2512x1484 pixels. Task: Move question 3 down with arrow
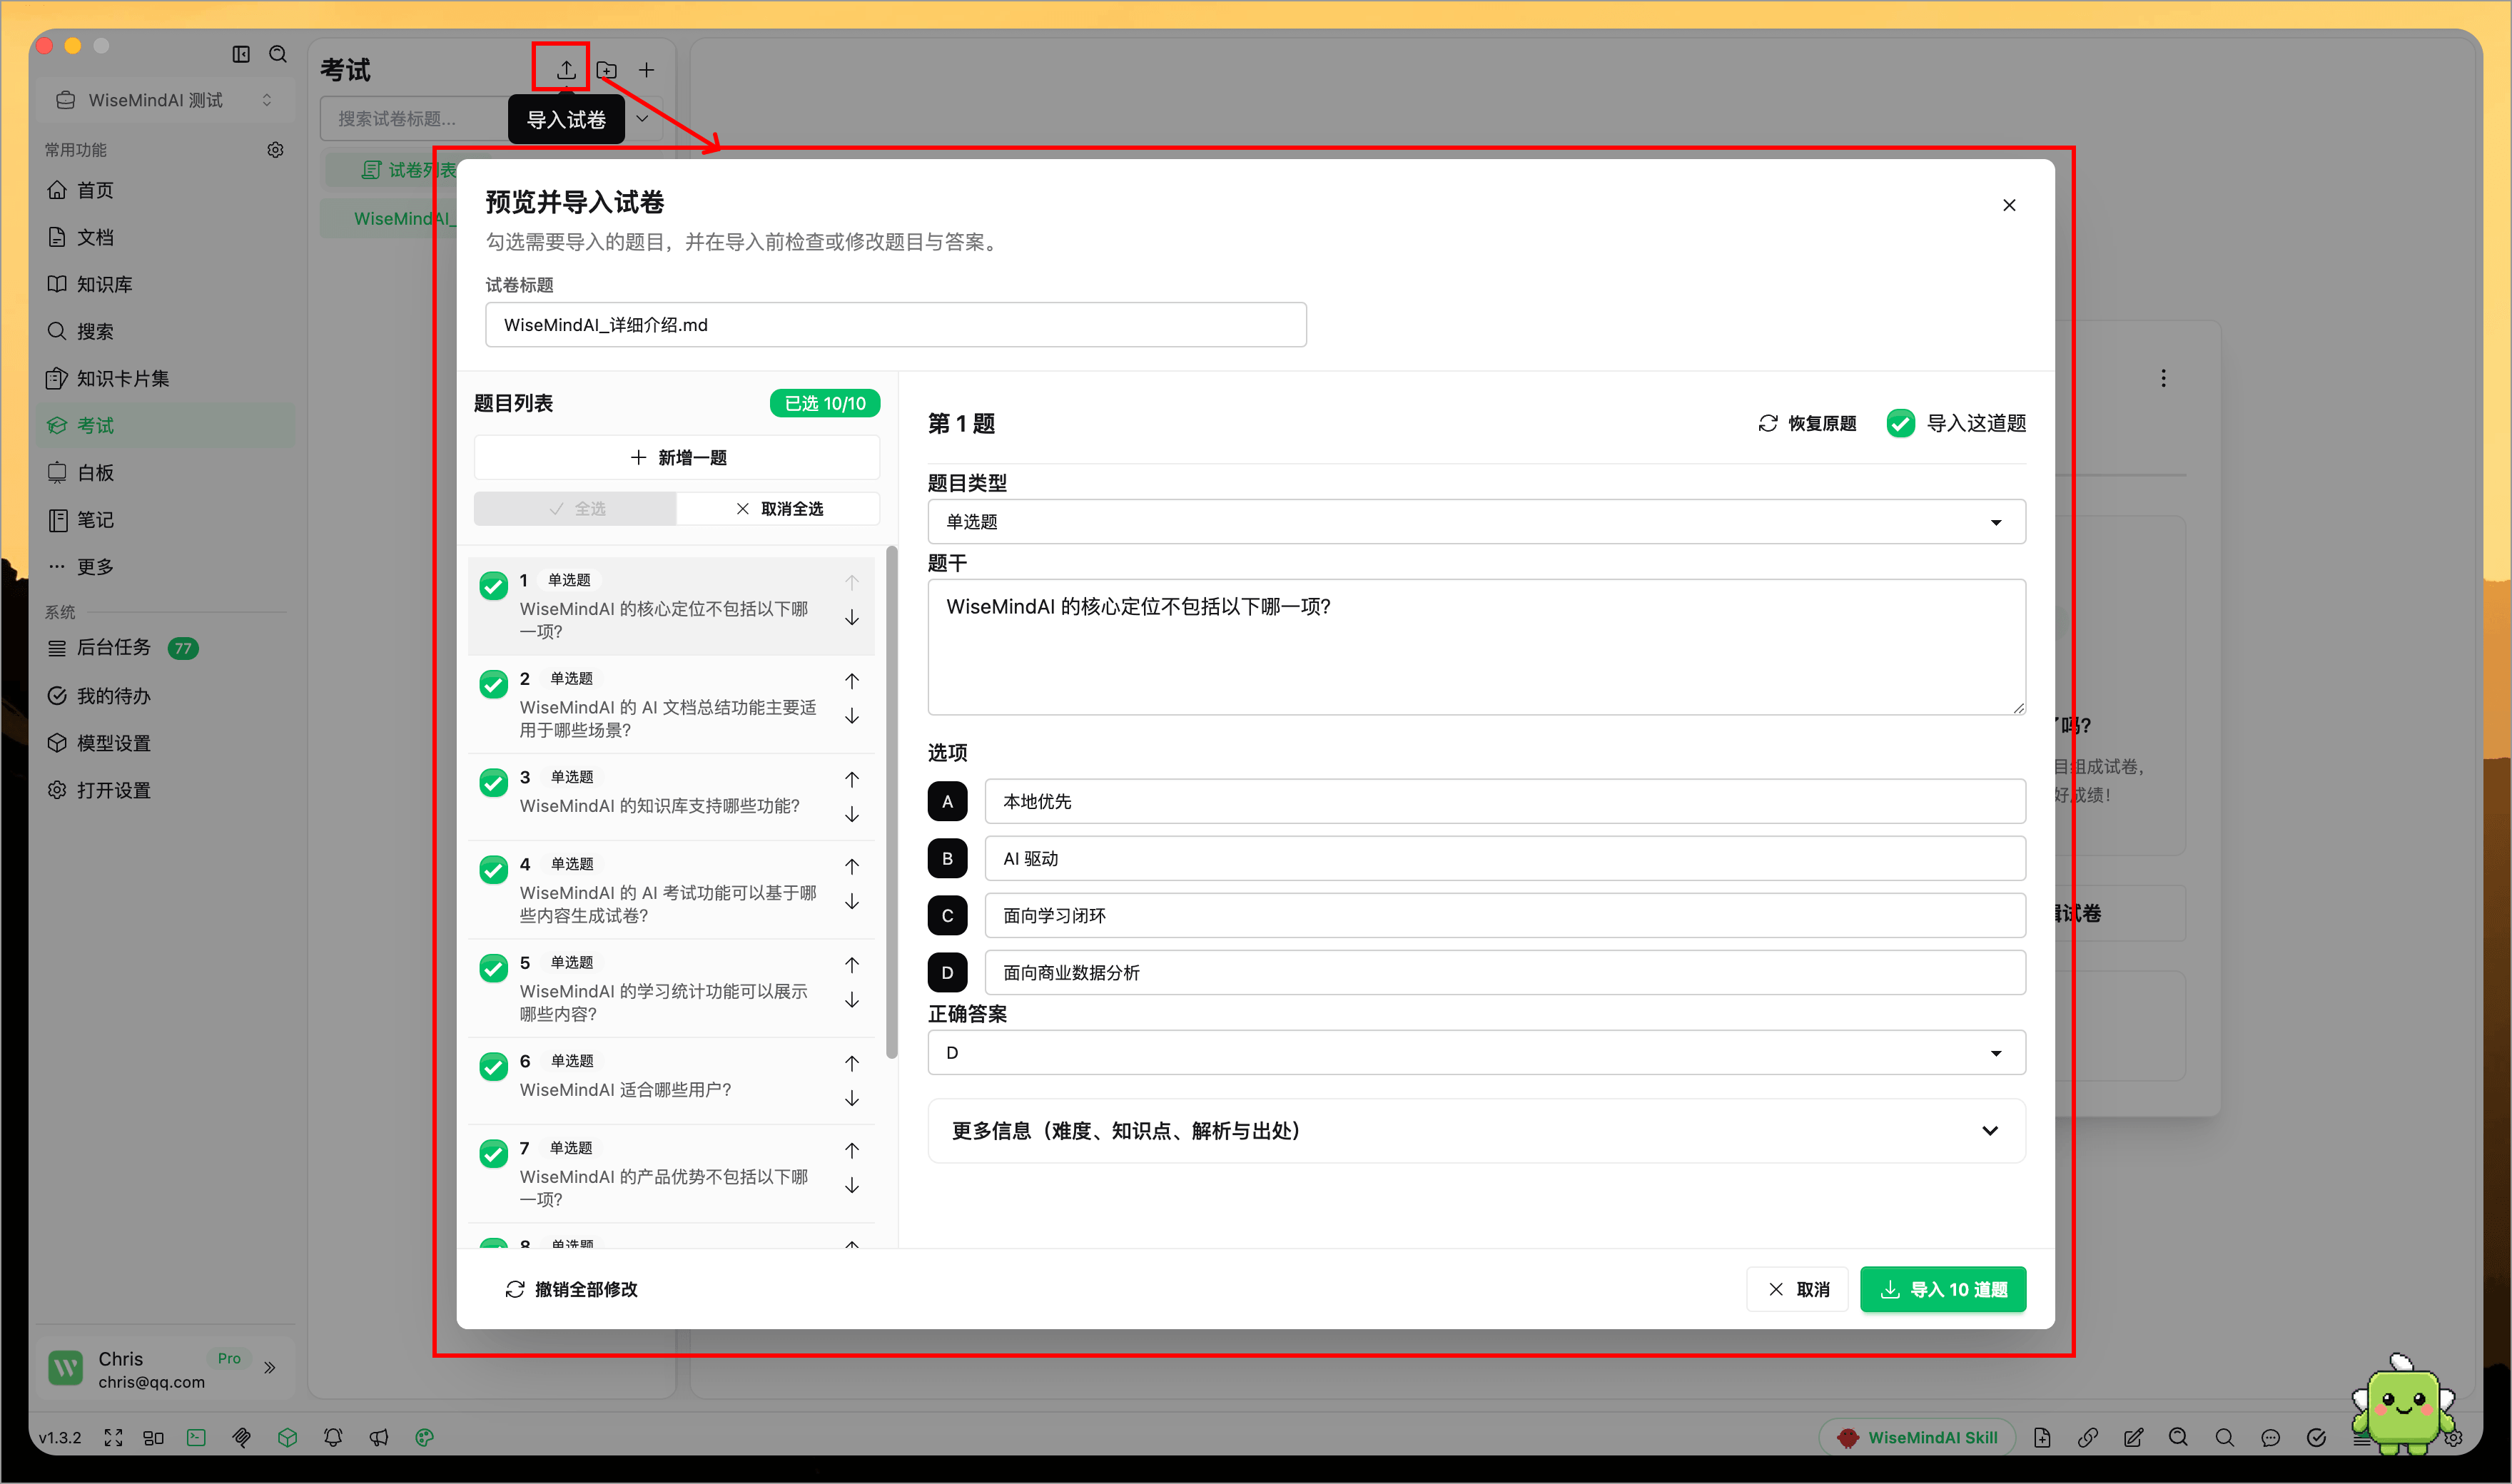pos(852,815)
